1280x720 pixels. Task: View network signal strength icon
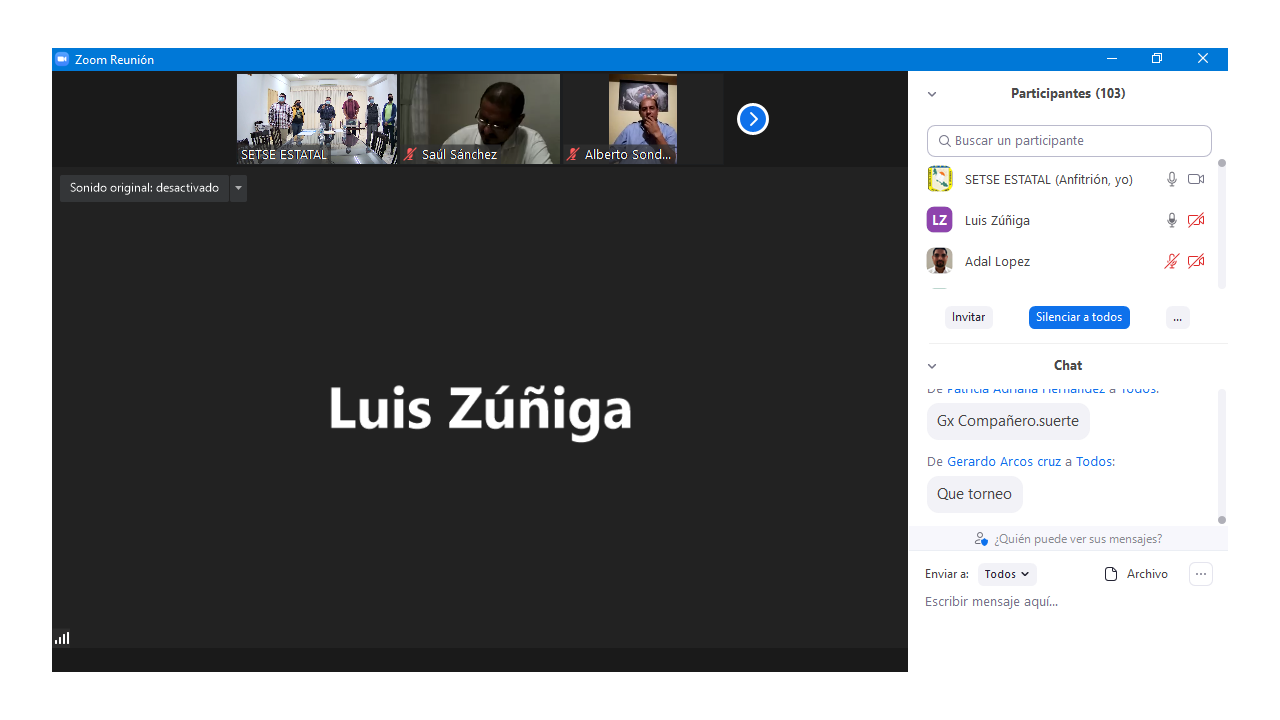(x=62, y=638)
